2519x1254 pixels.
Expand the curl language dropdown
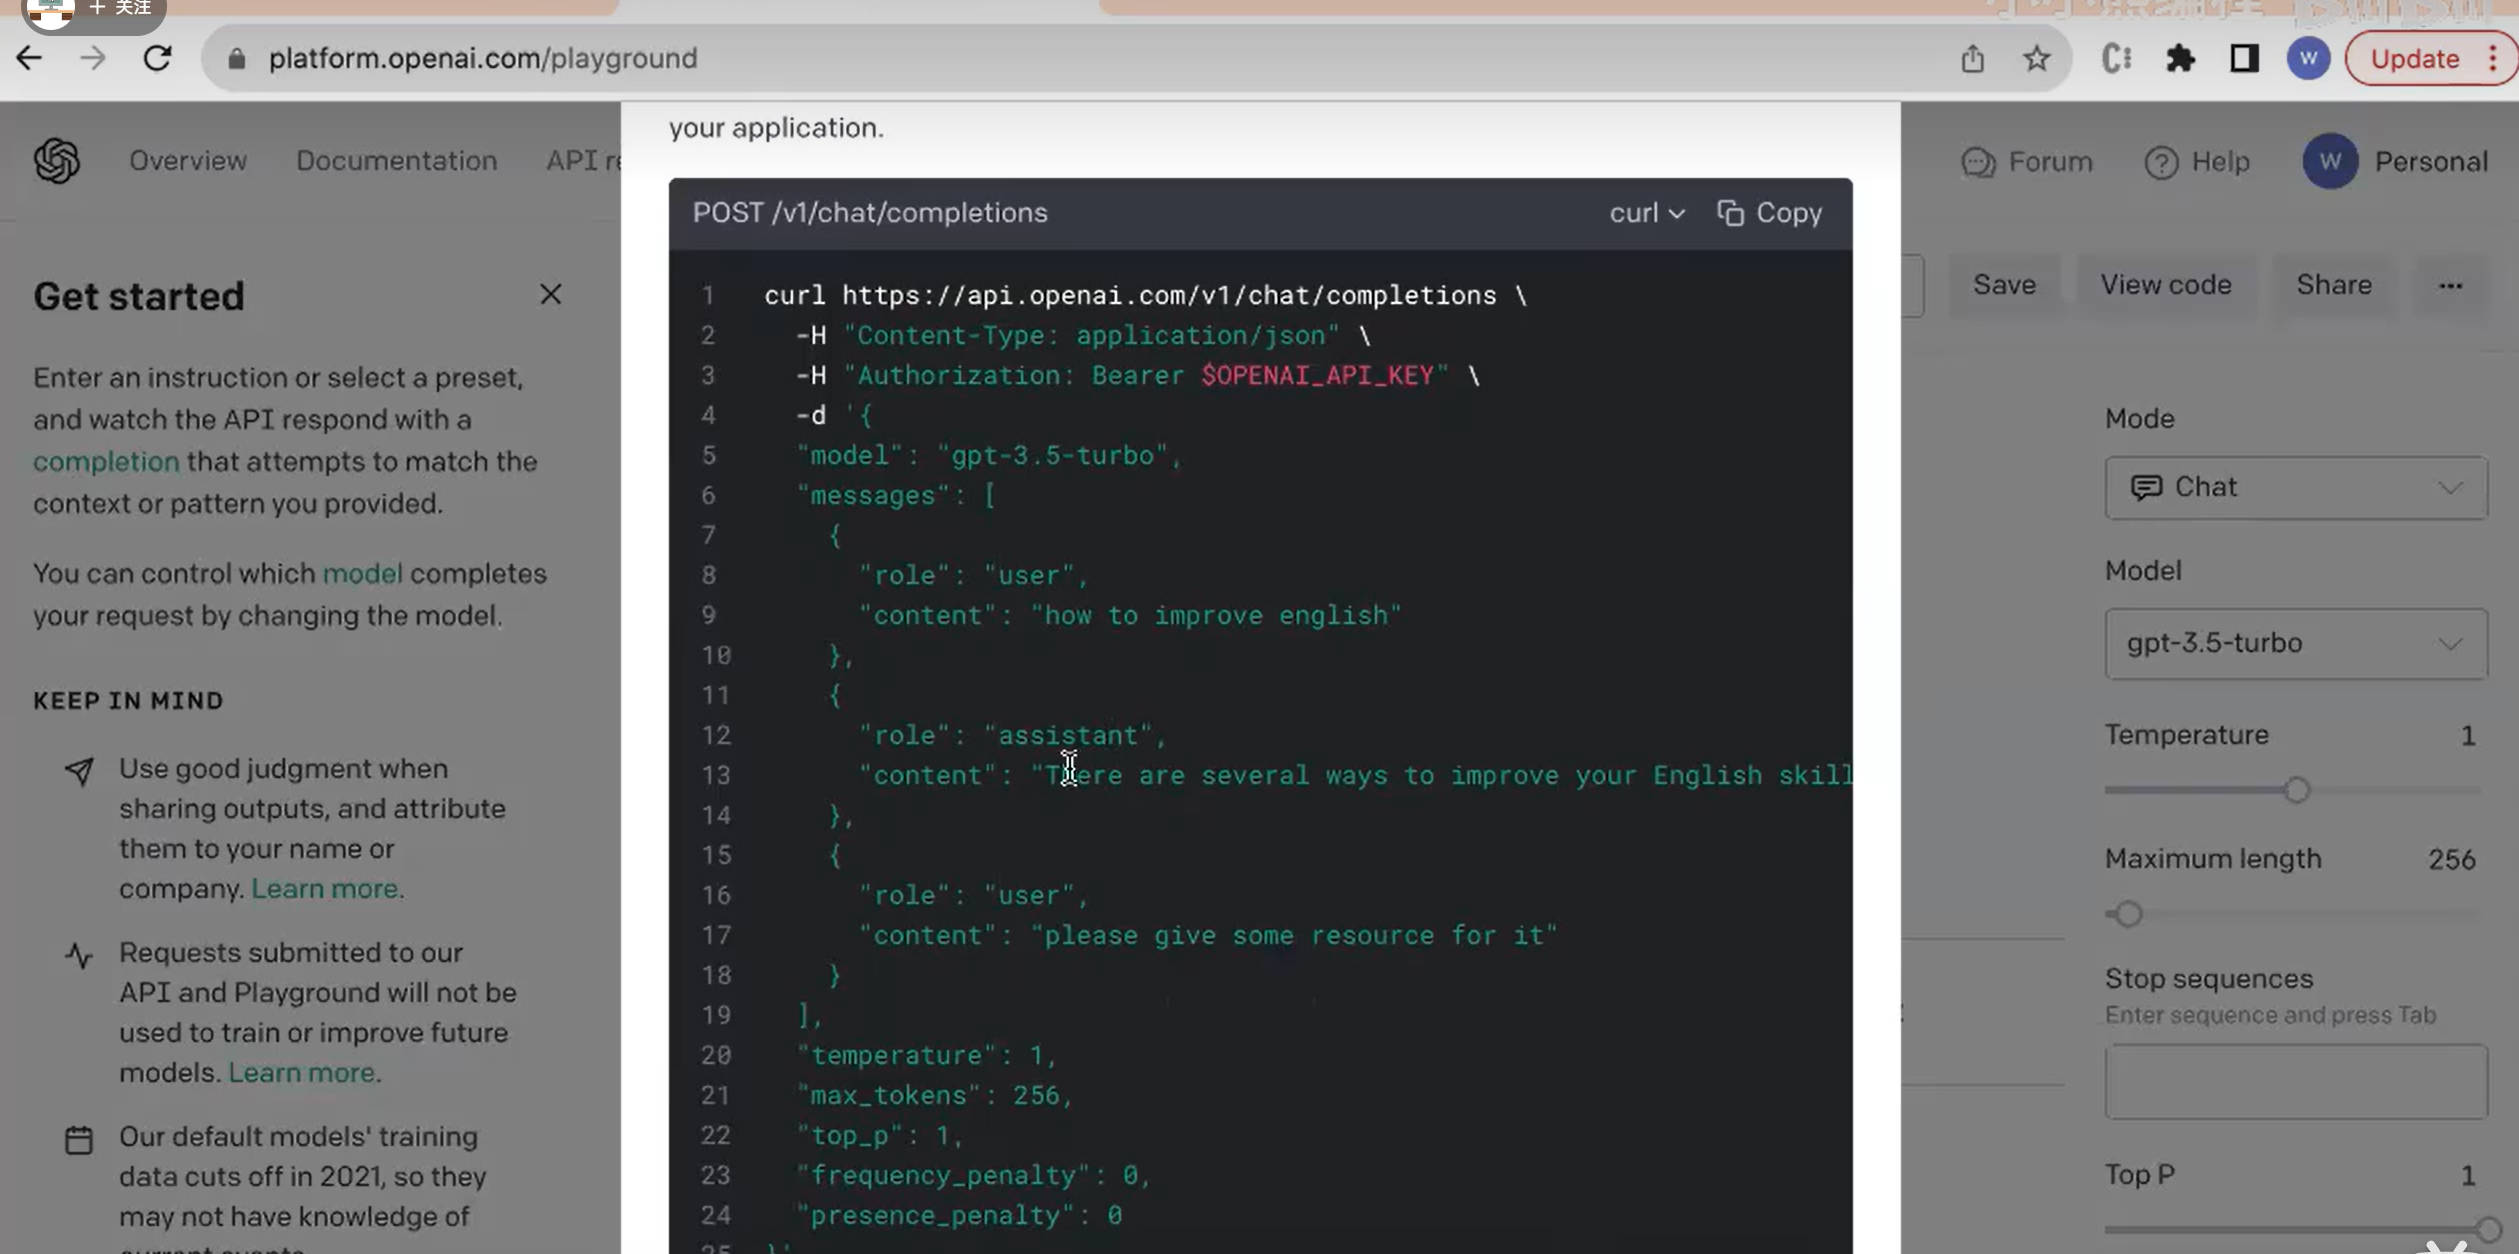[1647, 213]
